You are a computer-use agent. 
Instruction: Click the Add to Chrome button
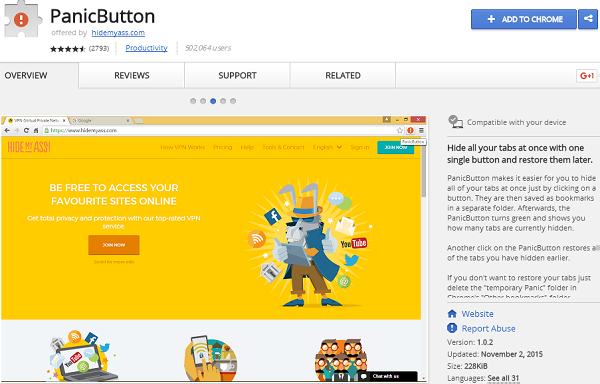[x=523, y=19]
